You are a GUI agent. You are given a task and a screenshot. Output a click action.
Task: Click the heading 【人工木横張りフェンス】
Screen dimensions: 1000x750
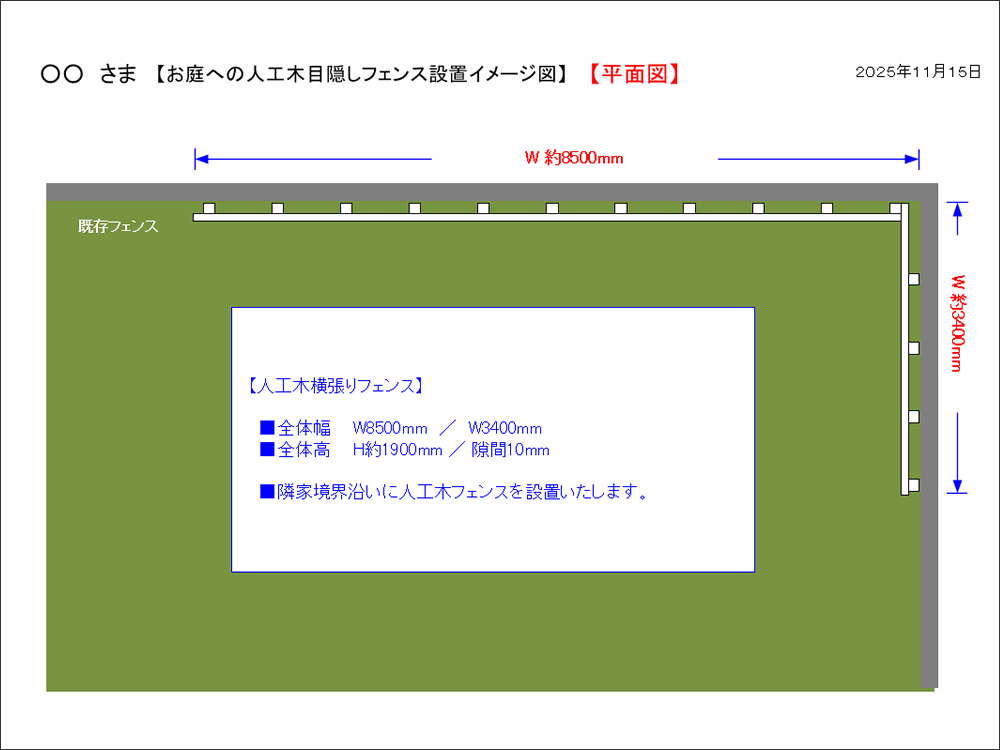click(x=334, y=386)
